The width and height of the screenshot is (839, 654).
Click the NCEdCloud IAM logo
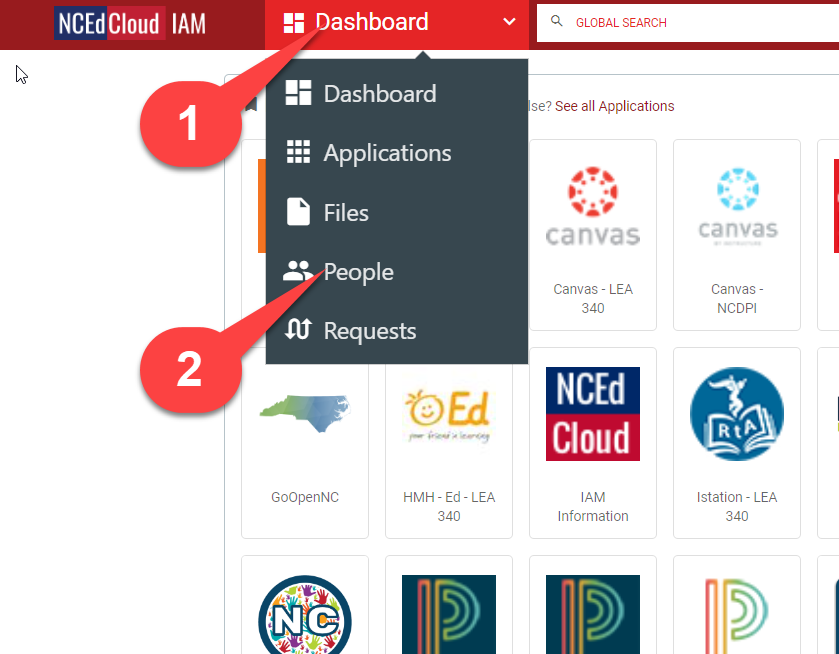pos(131,23)
